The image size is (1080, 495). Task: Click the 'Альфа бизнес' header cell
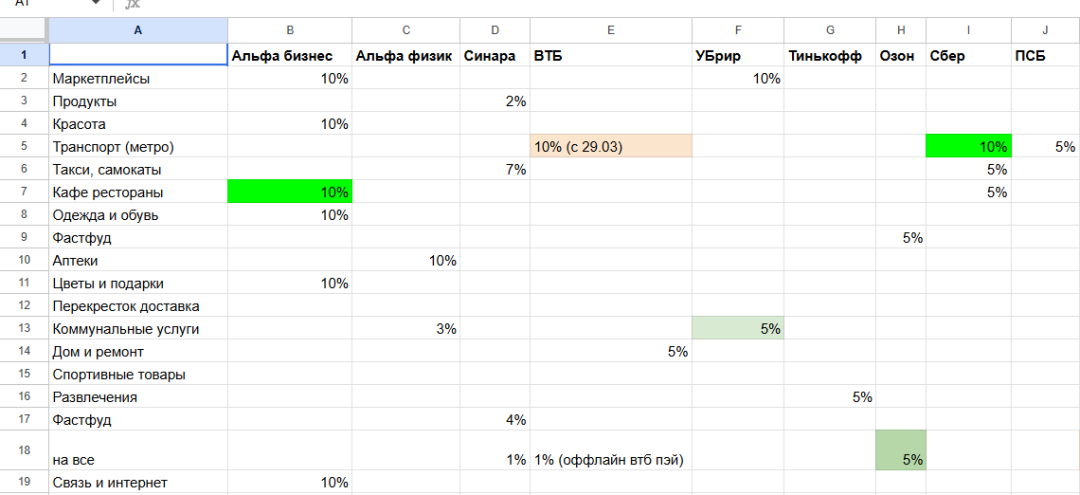289,56
